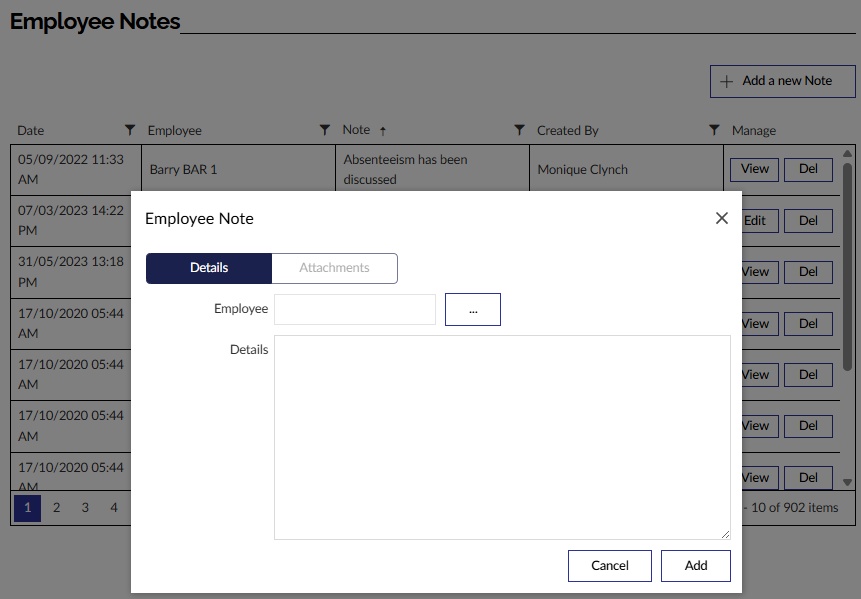
Task: Close the Employee Note dialog
Action: 721,217
